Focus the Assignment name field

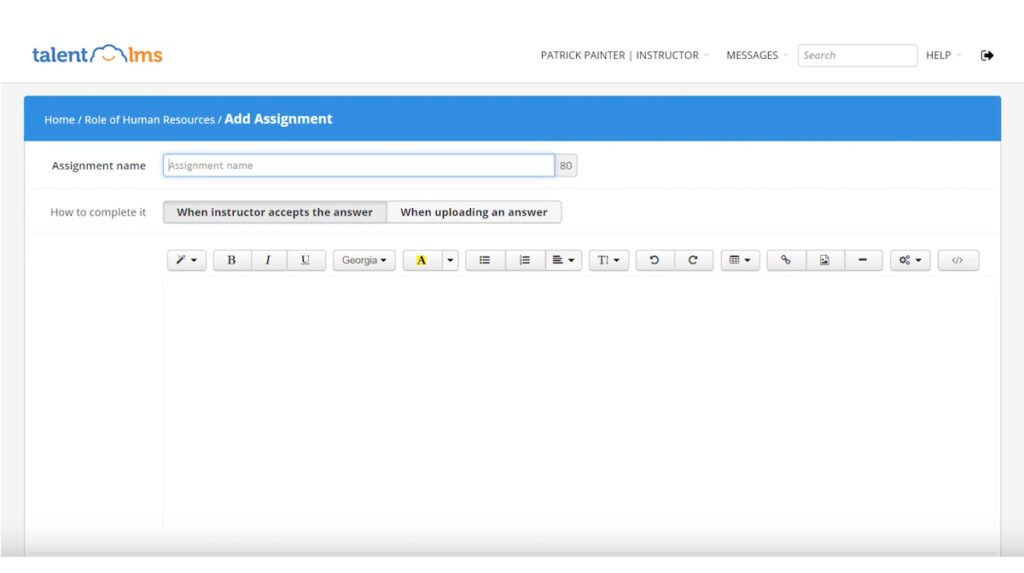pyautogui.click(x=359, y=165)
